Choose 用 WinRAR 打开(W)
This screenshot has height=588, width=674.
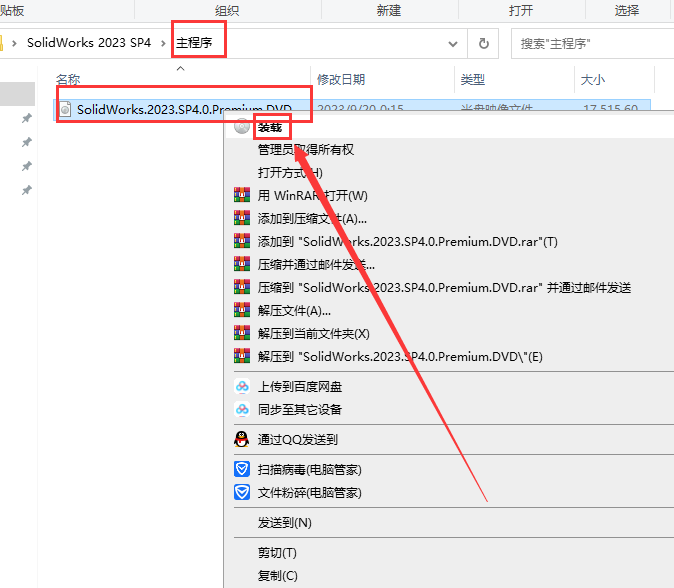click(x=312, y=196)
